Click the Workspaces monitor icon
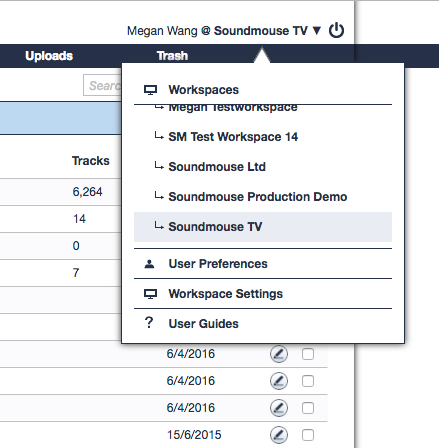Viewport: 439px width, 448px height. click(x=150, y=90)
